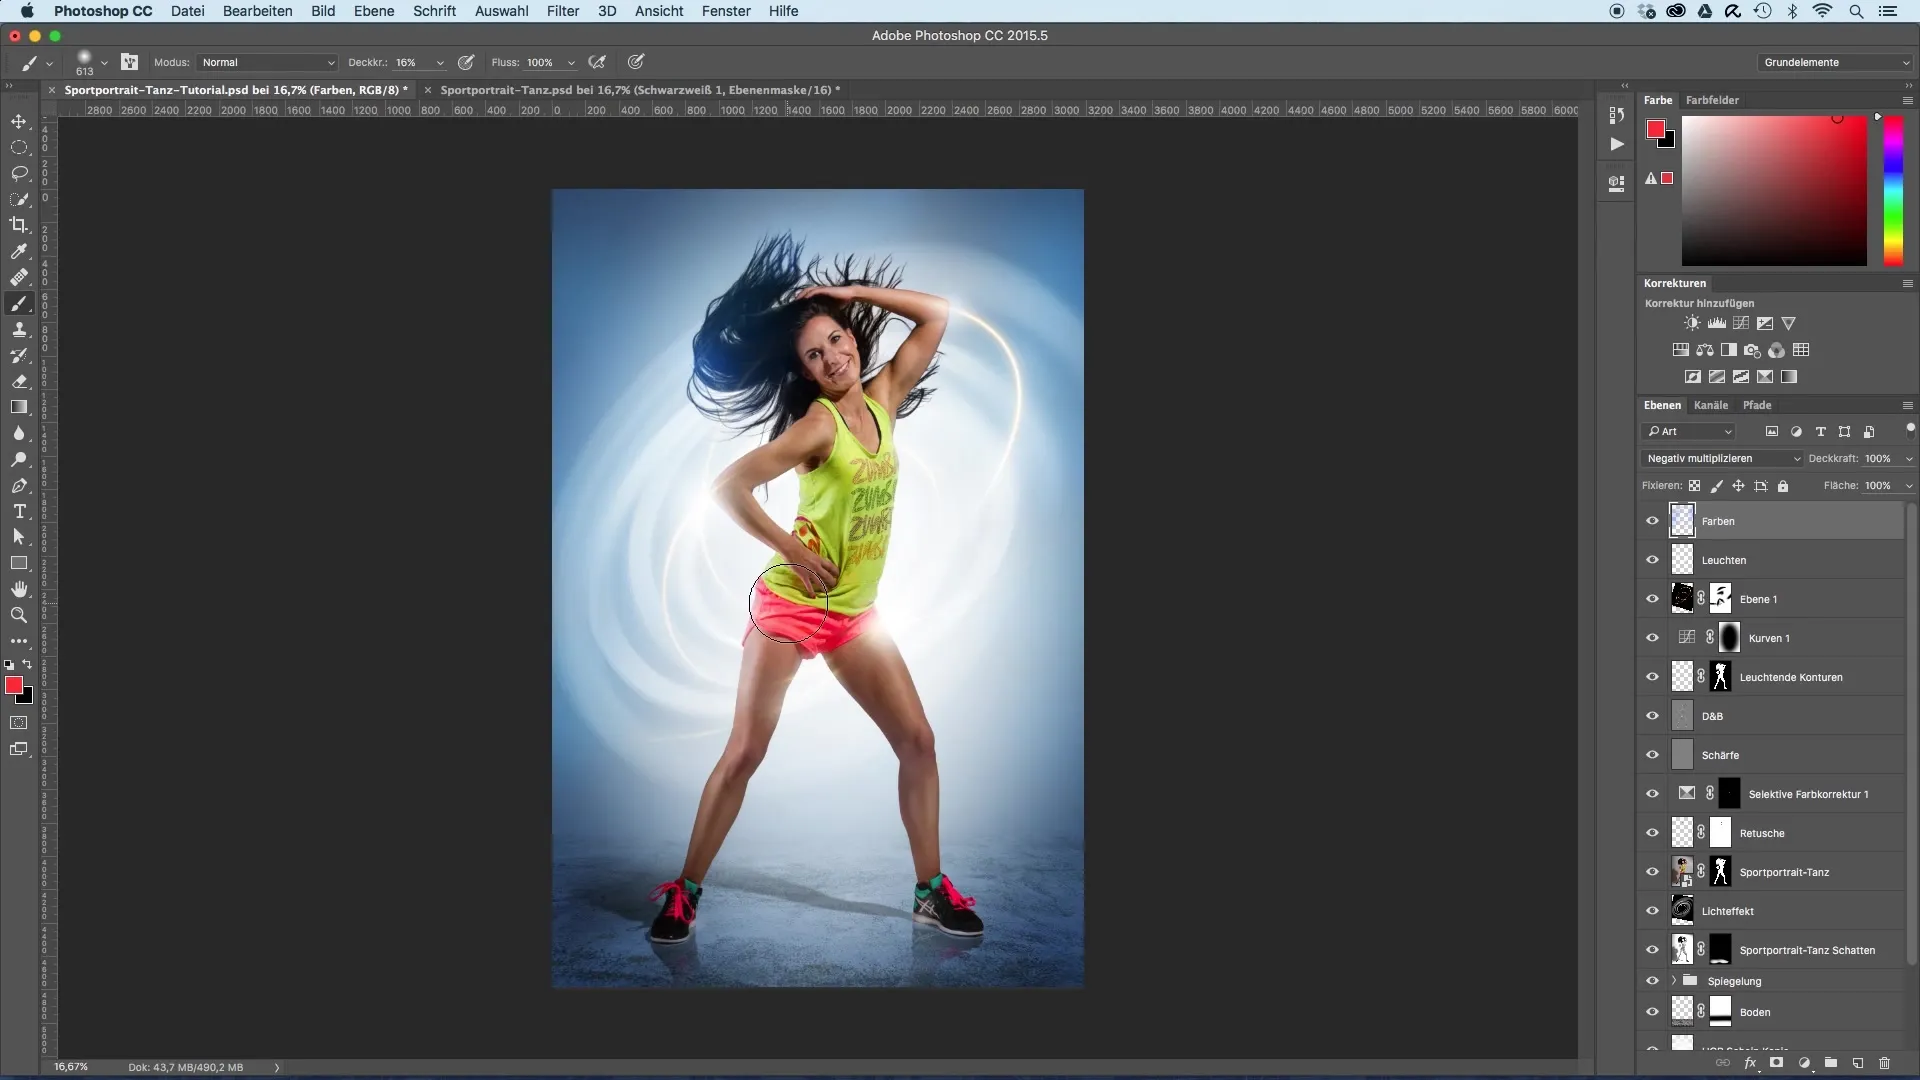Hide the Lichteffekt layer

(1652, 910)
